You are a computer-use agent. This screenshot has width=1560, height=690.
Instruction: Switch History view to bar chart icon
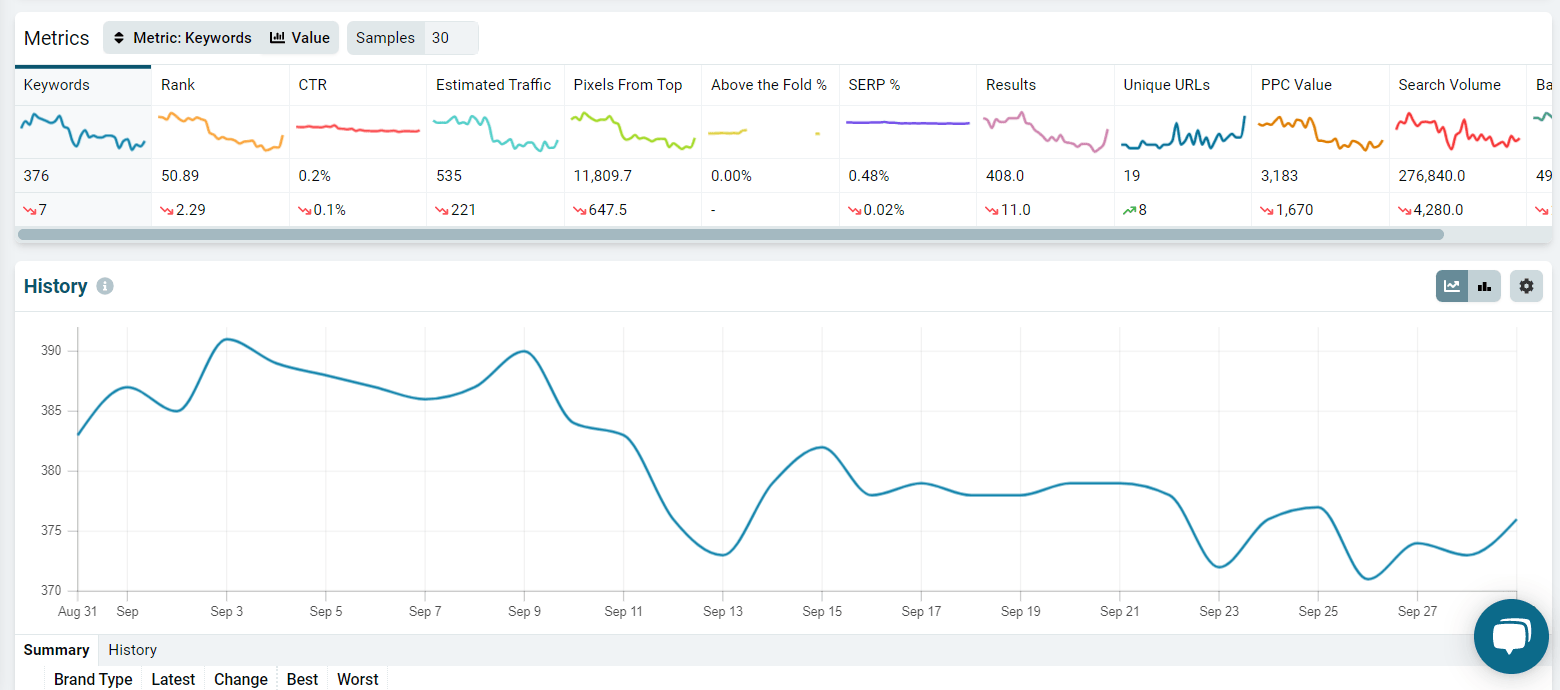point(1485,286)
